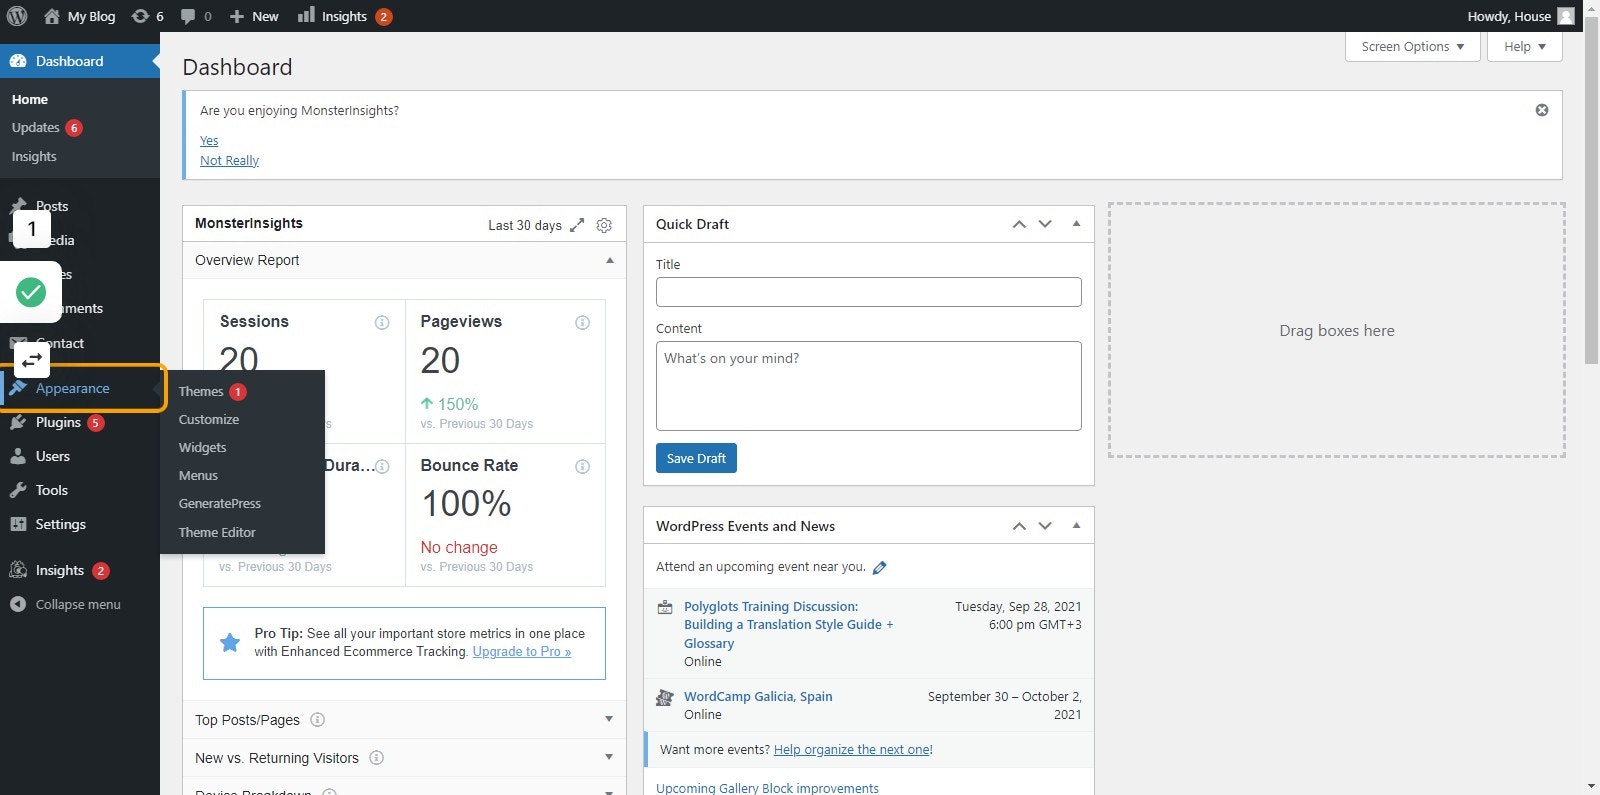Click the What's on your mind content box
This screenshot has height=795, width=1600.
point(869,386)
